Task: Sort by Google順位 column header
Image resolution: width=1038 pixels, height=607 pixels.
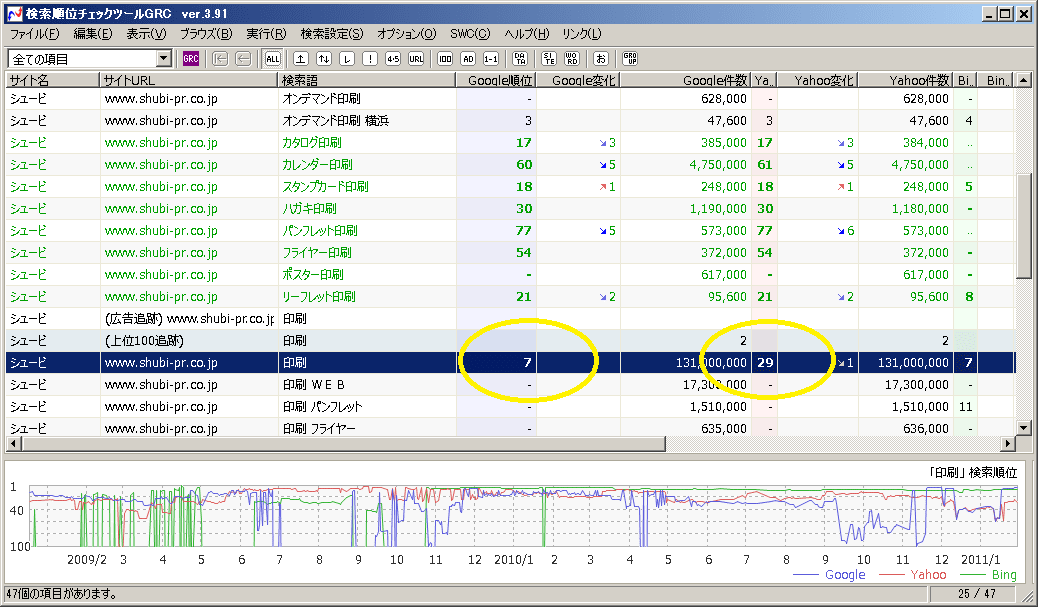Action: 497,80
